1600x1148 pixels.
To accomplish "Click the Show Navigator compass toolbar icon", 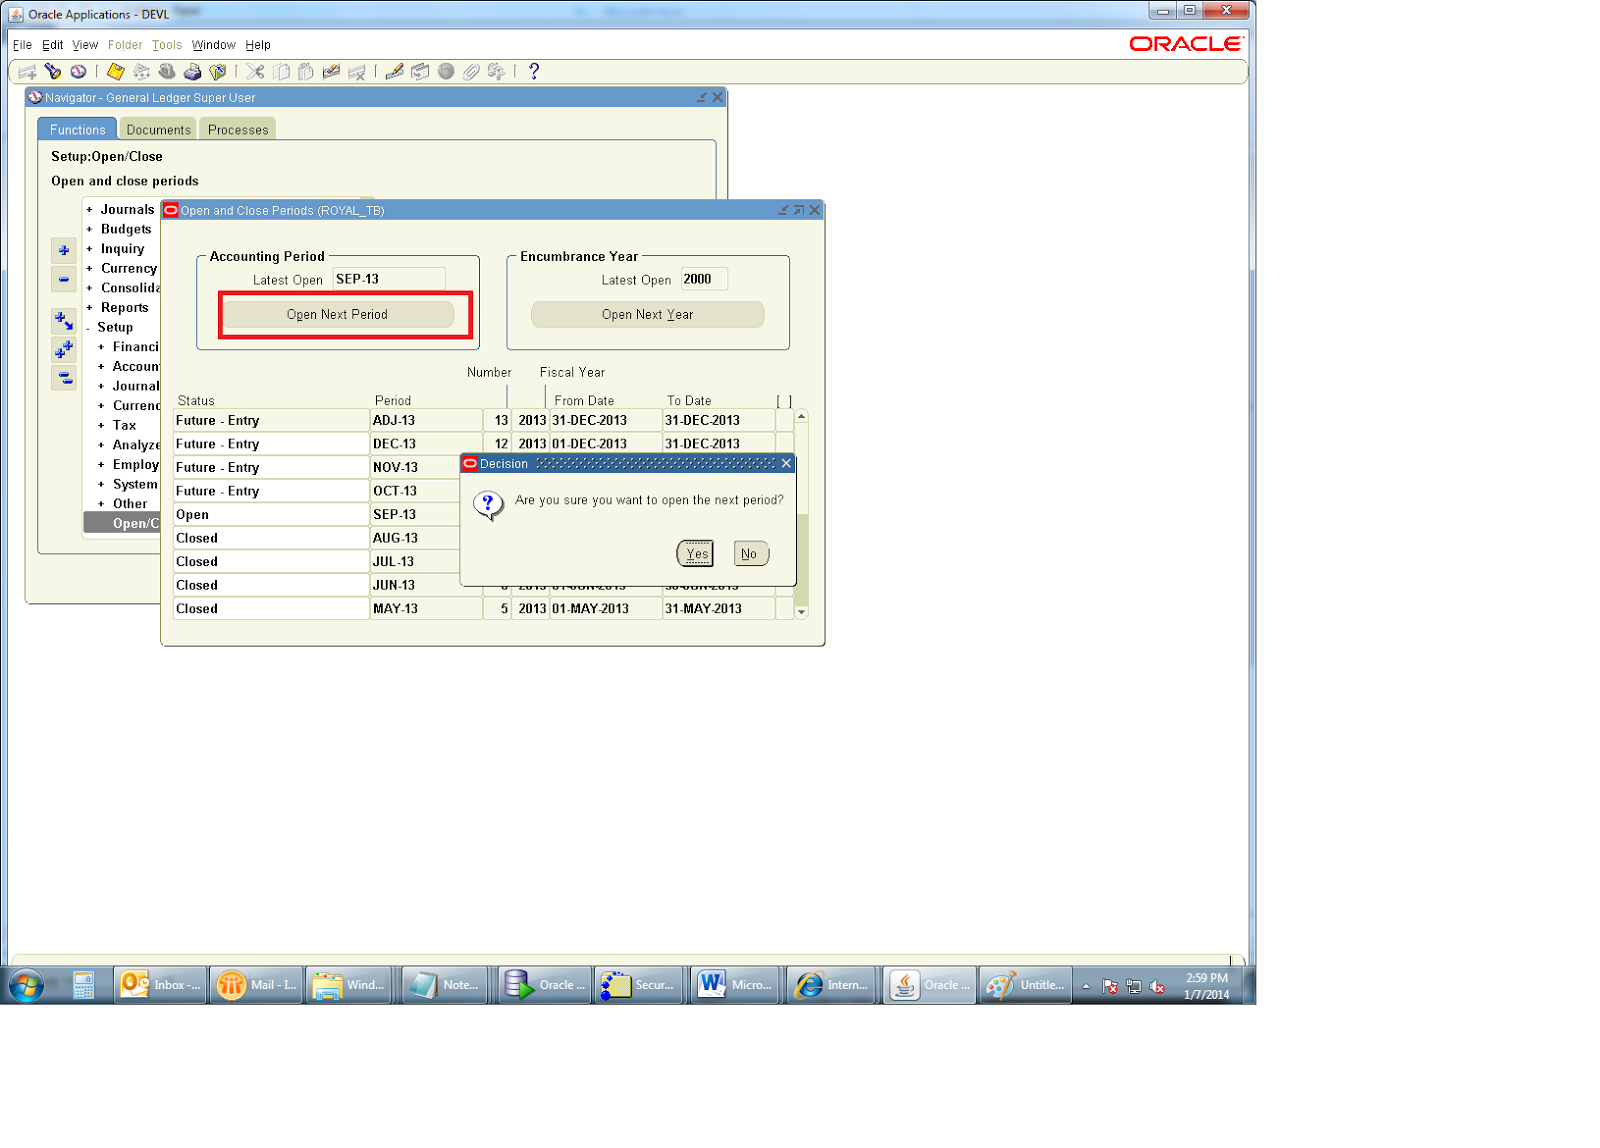I will pos(78,72).
